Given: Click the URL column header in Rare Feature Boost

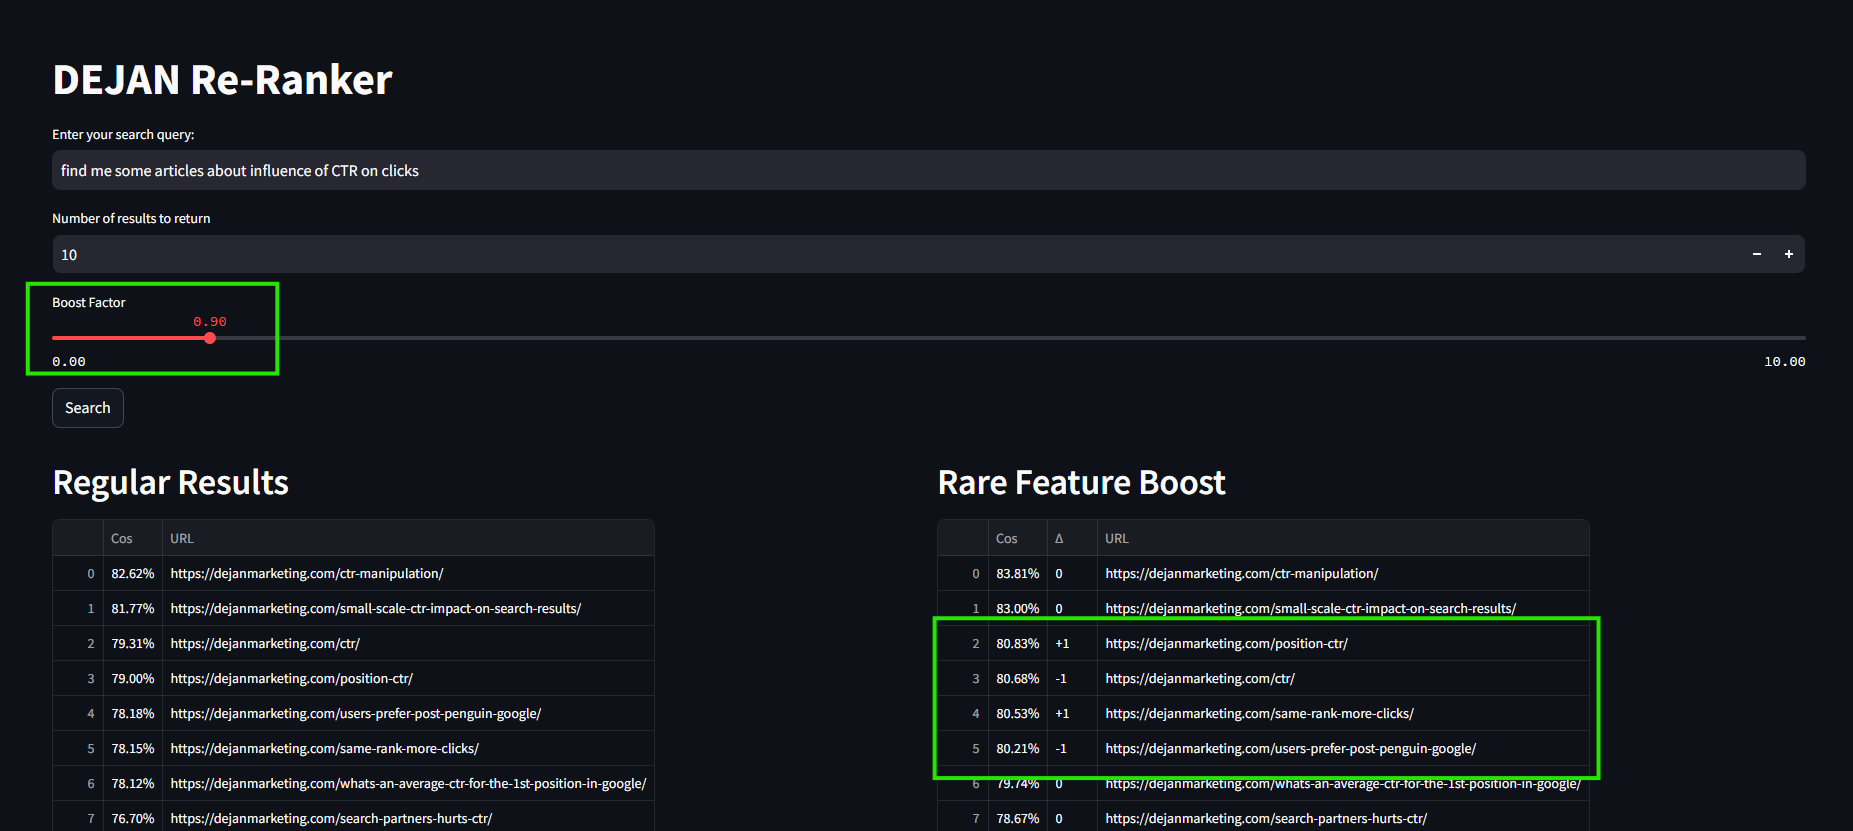Looking at the screenshot, I should pyautogui.click(x=1343, y=538).
